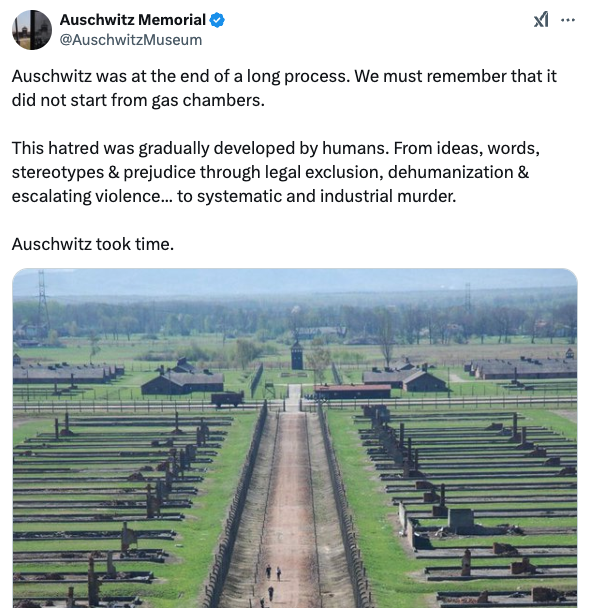590x608 pixels.
Task: Click the electricity pylon in the photo
Action: click(x=42, y=303)
